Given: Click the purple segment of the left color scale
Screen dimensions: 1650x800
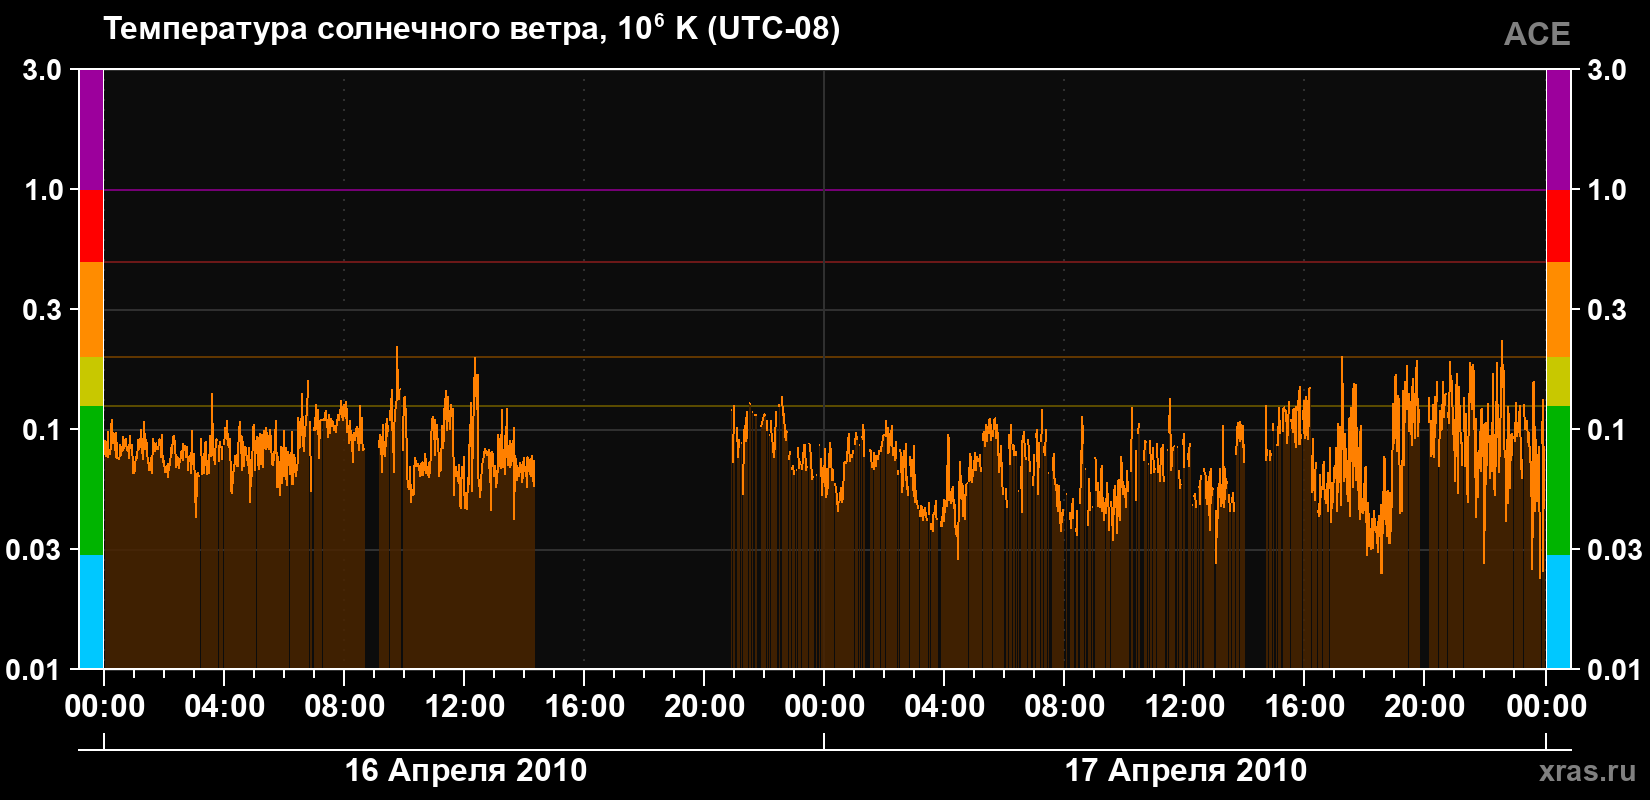Looking at the screenshot, I should pos(91,130).
